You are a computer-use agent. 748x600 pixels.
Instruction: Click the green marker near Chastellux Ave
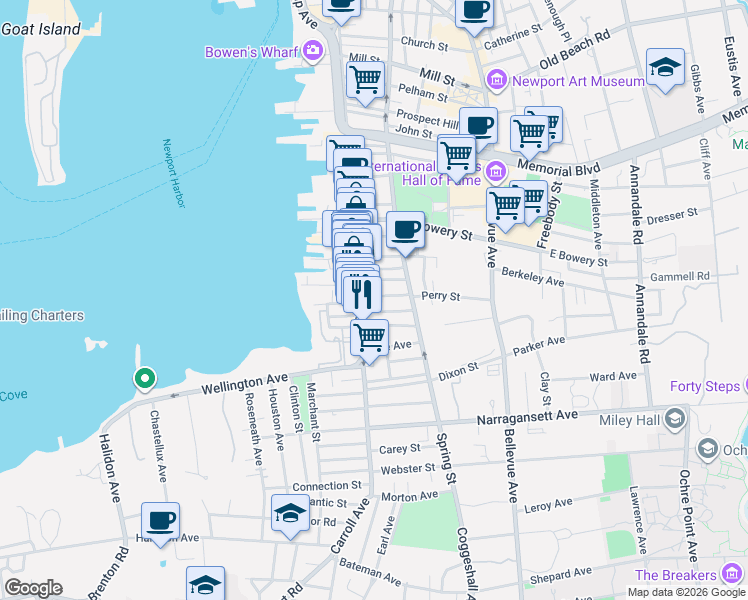point(145,379)
